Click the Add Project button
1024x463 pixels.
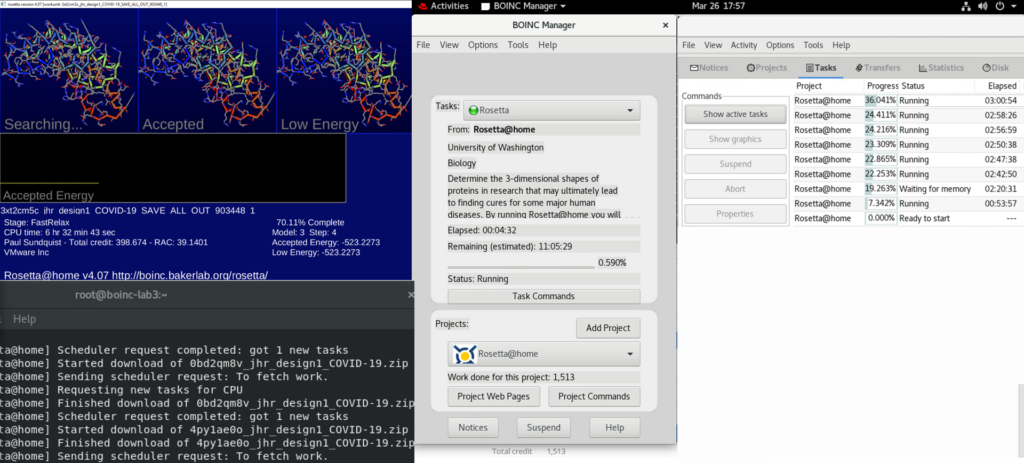point(608,328)
